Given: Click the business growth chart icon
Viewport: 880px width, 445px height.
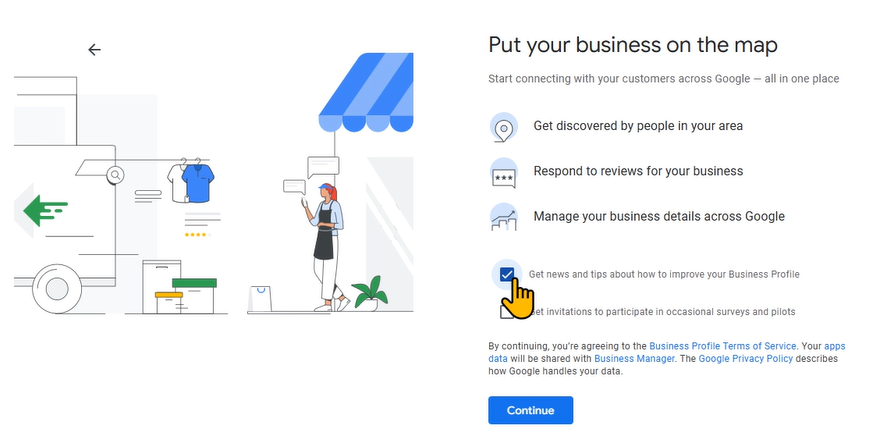Looking at the screenshot, I should tap(503, 218).
